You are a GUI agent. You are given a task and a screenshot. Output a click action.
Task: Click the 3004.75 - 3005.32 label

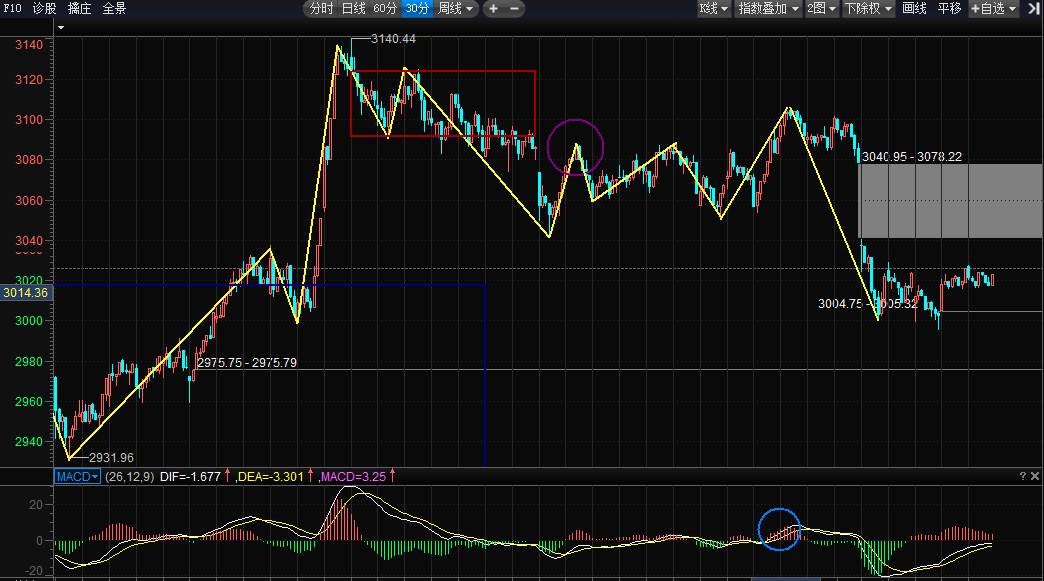(x=868, y=303)
